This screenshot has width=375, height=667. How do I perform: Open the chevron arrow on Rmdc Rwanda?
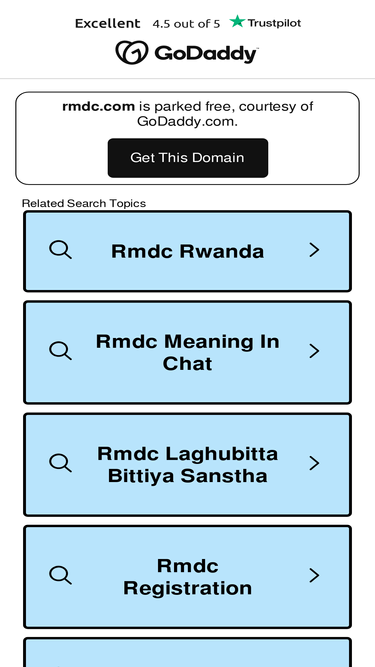(314, 250)
